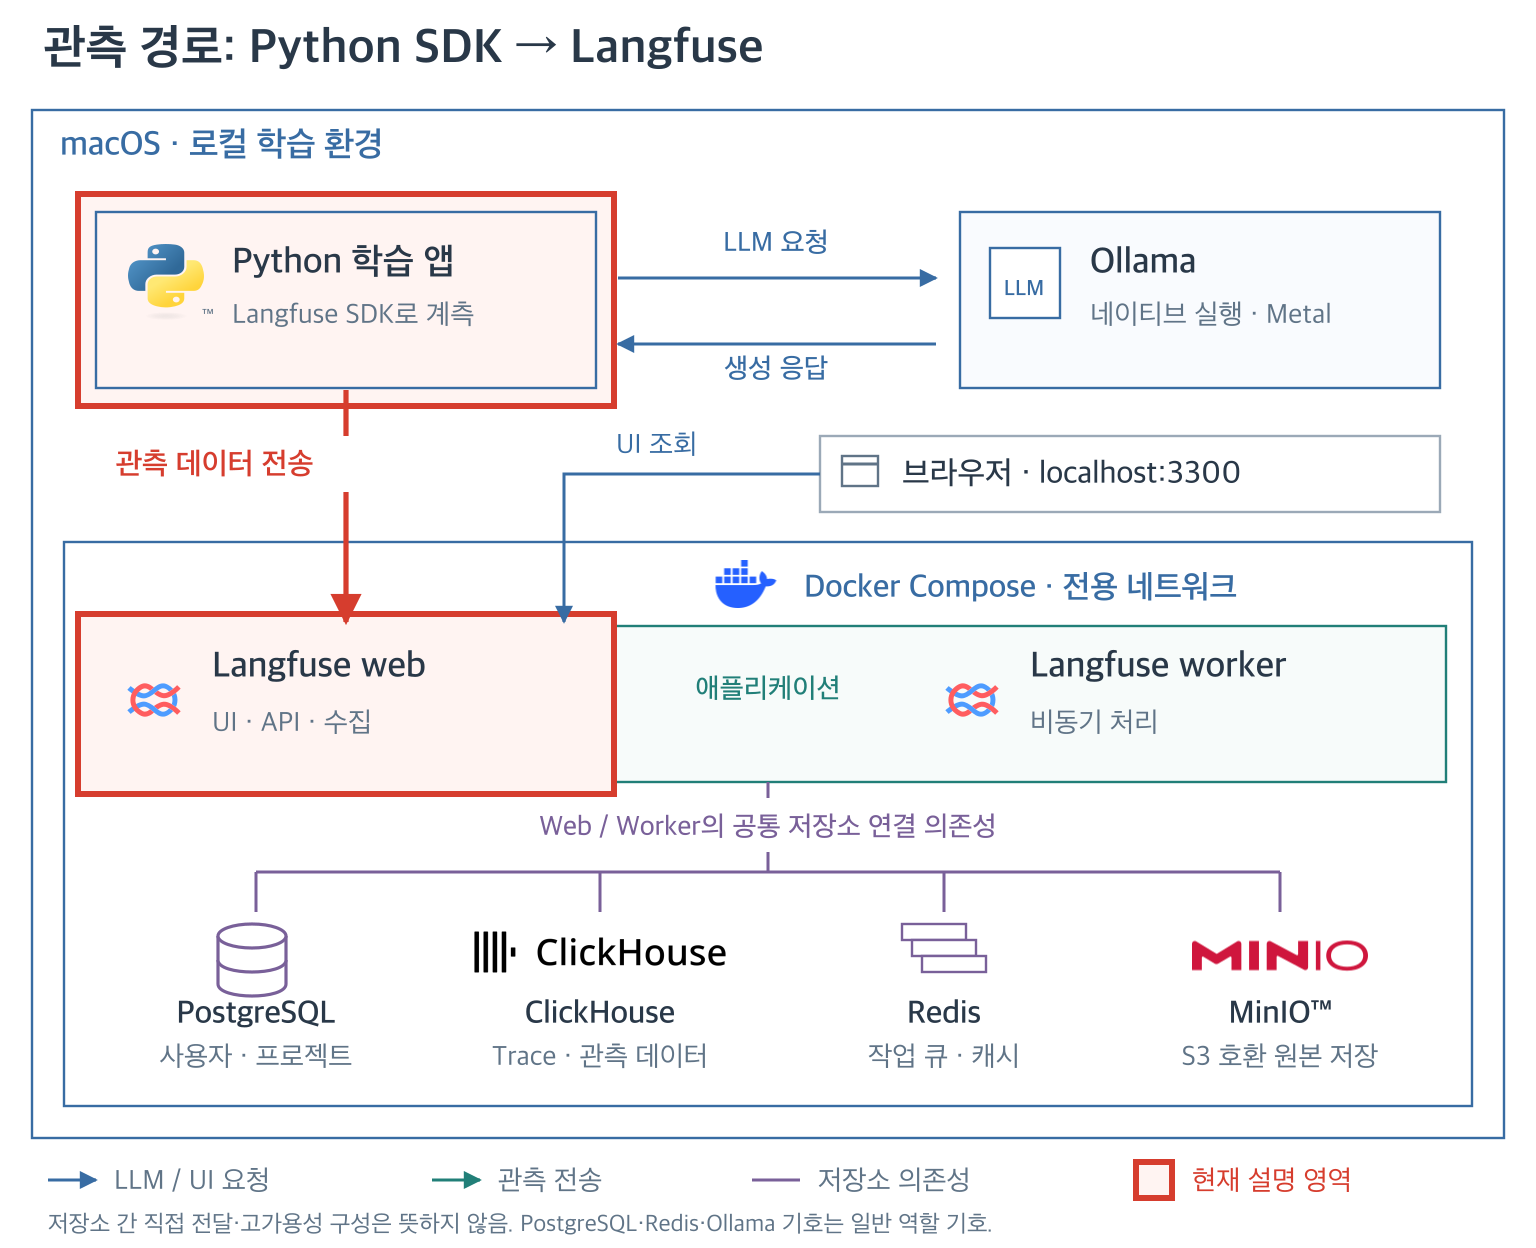The image size is (1536, 1248).
Task: Click the "사용자 · 프로젝트" caption
Action: click(x=256, y=1055)
